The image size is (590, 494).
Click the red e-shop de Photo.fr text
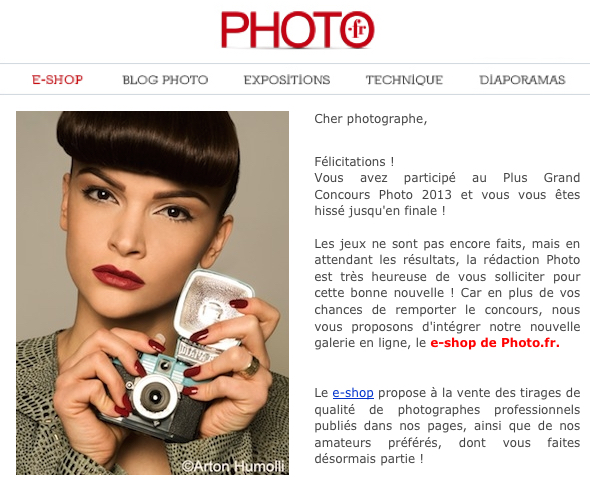(x=495, y=343)
